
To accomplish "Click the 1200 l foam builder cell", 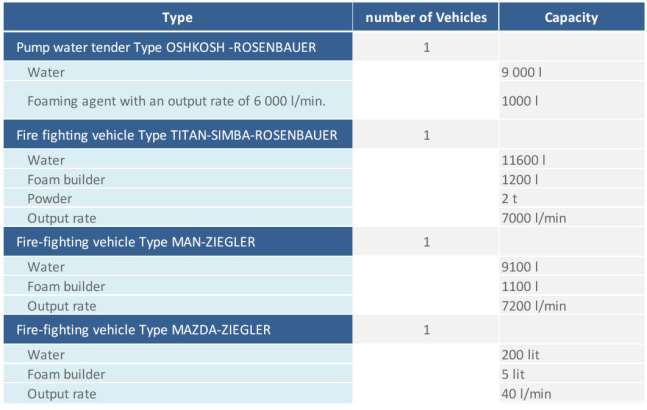I will point(571,179).
